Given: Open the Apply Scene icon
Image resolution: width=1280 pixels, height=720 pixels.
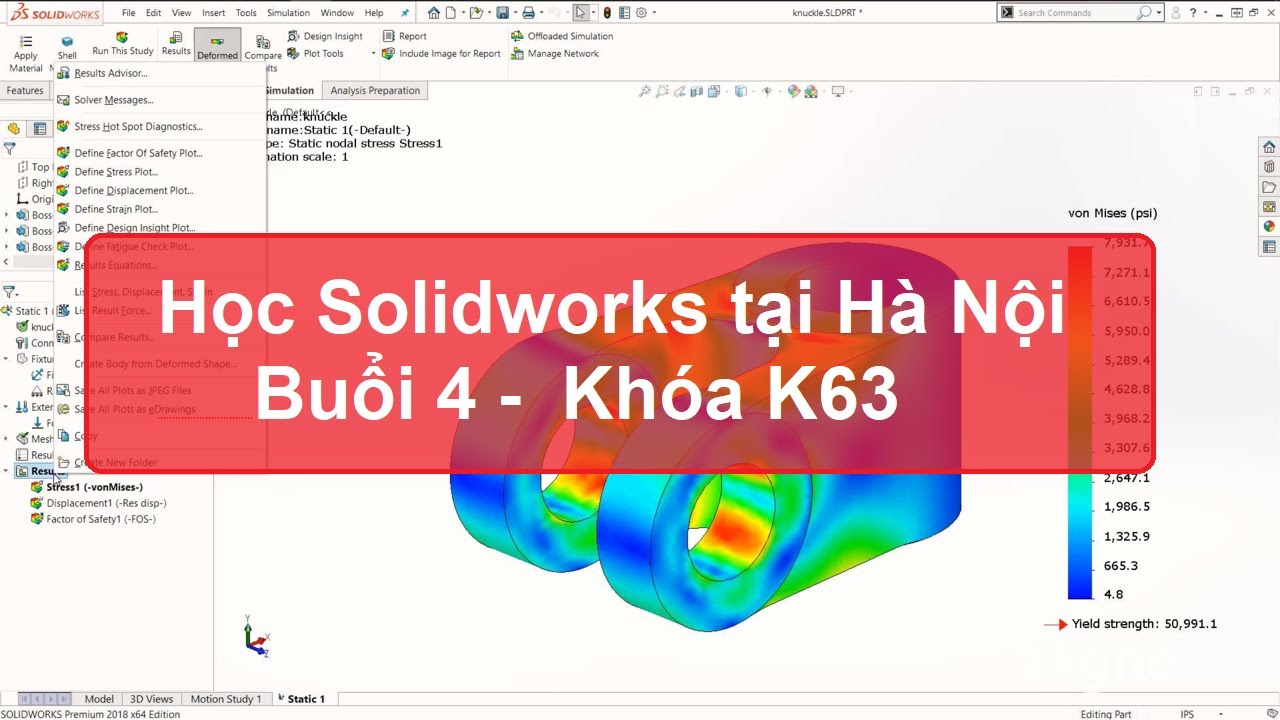Looking at the screenshot, I should click(x=811, y=91).
